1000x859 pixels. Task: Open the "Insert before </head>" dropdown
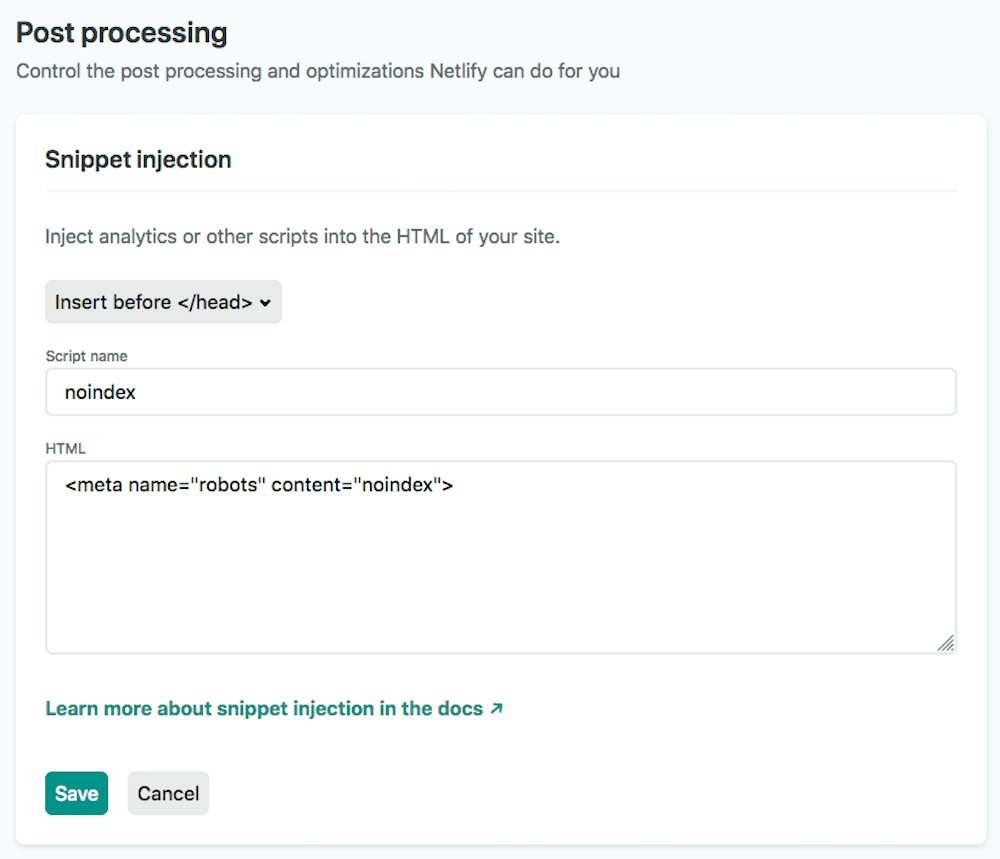pyautogui.click(x=163, y=302)
